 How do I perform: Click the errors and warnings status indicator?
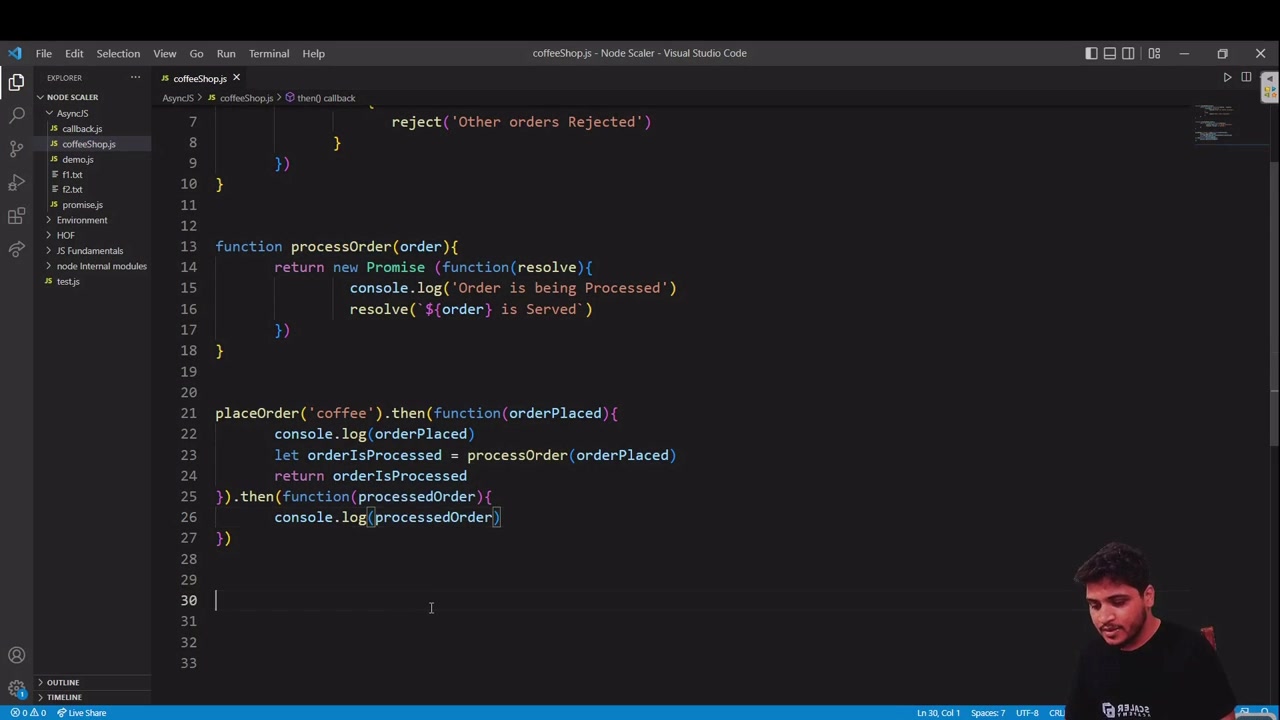pos(28,713)
